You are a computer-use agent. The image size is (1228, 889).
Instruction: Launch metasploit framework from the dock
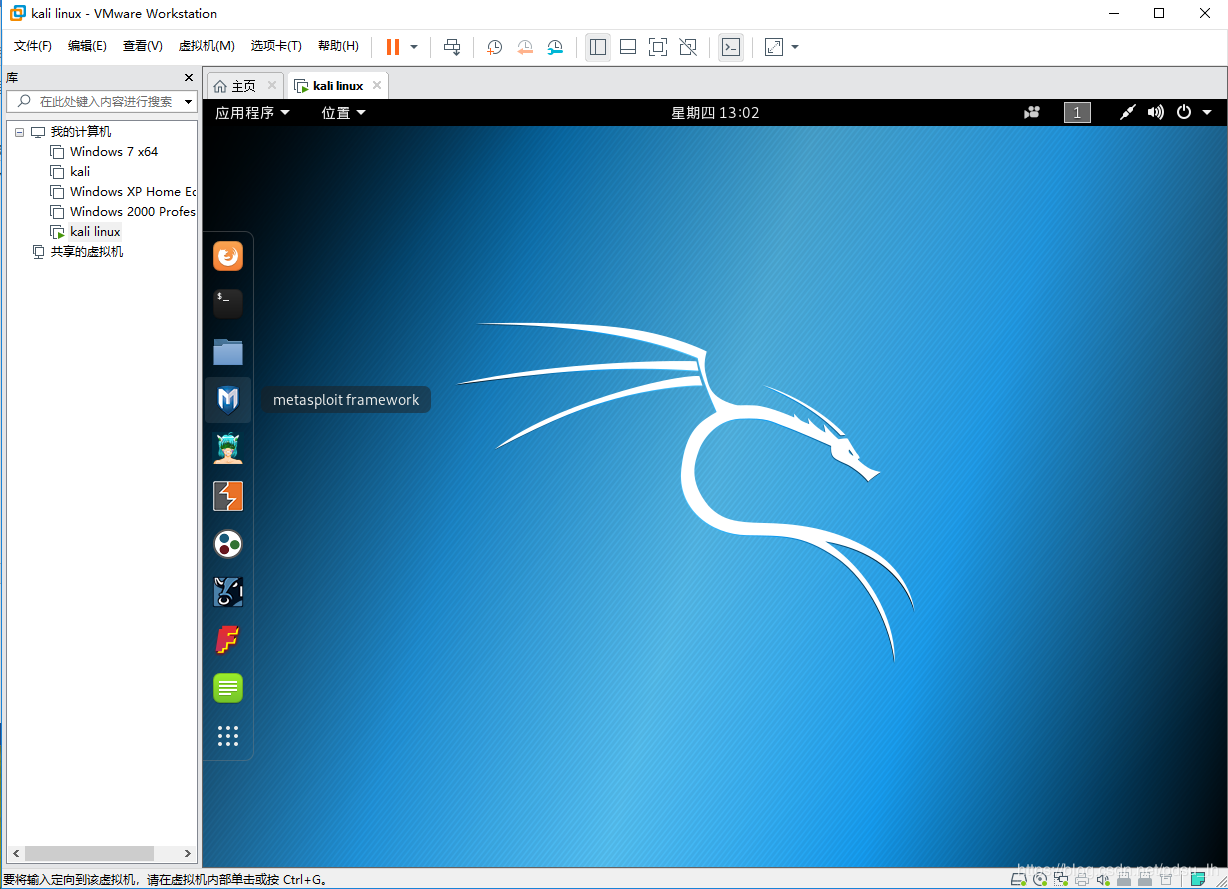(228, 400)
